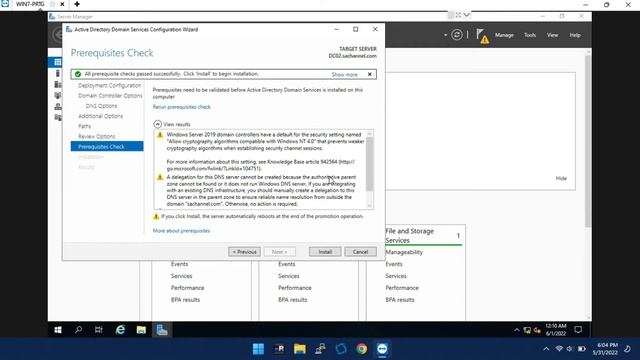Image resolution: width=640 pixels, height=360 pixels.
Task: Click the Server Manager notifications flag icon
Action: point(482,36)
